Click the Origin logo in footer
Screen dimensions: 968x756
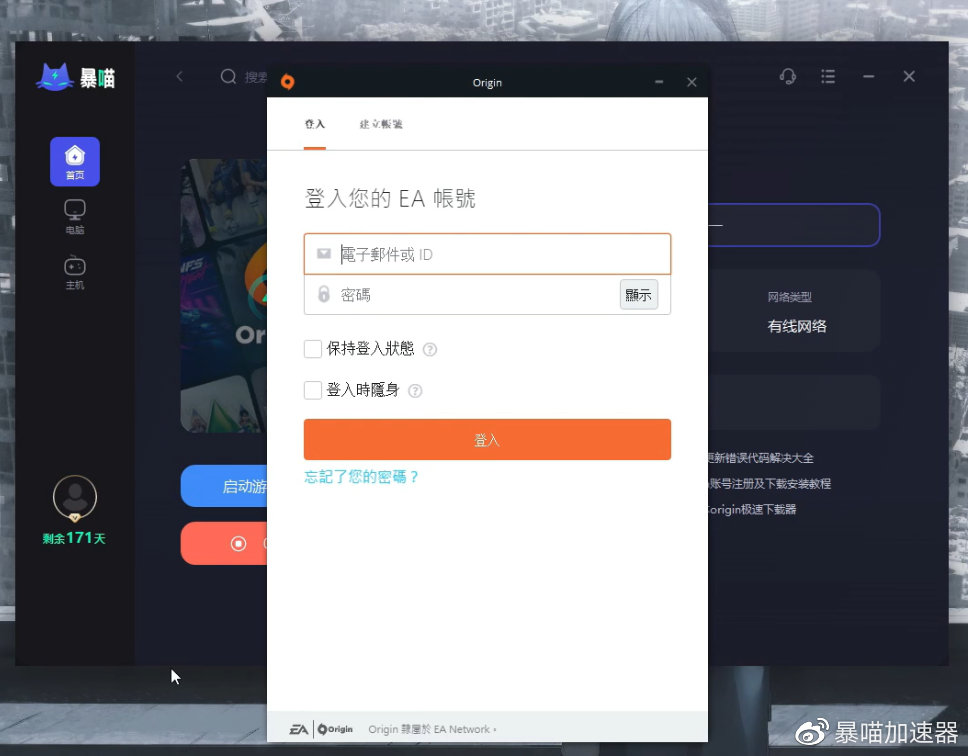click(335, 729)
